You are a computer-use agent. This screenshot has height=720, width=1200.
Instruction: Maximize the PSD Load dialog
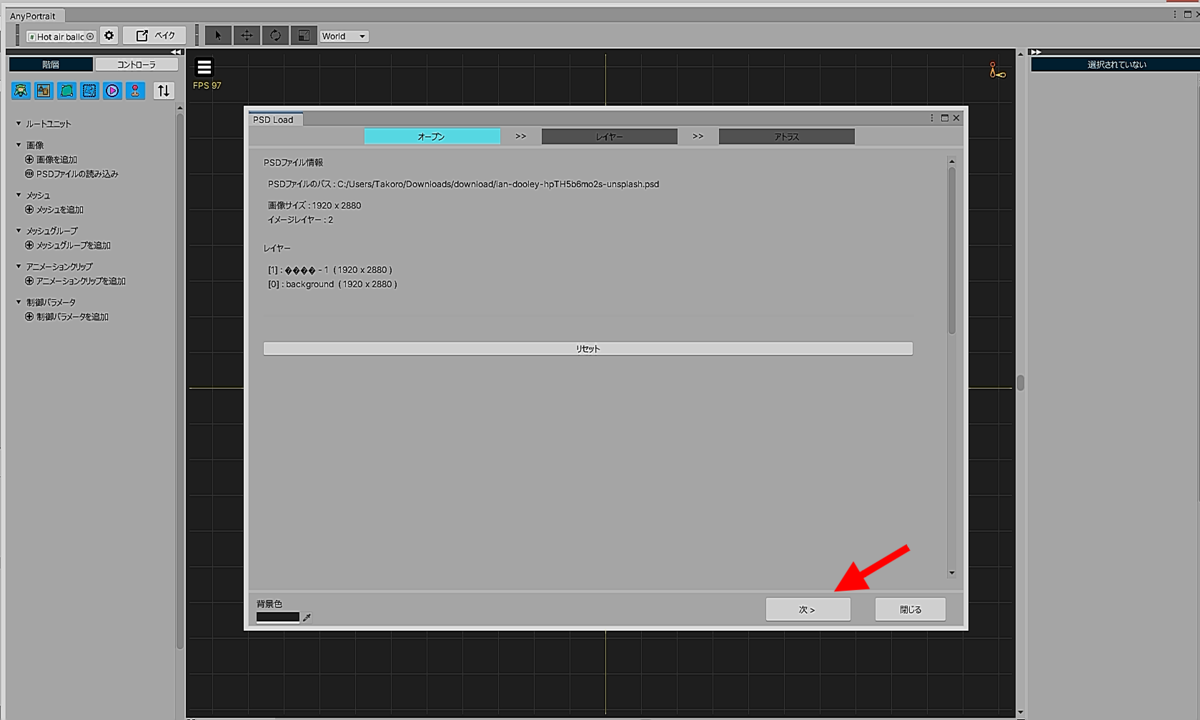pos(944,118)
